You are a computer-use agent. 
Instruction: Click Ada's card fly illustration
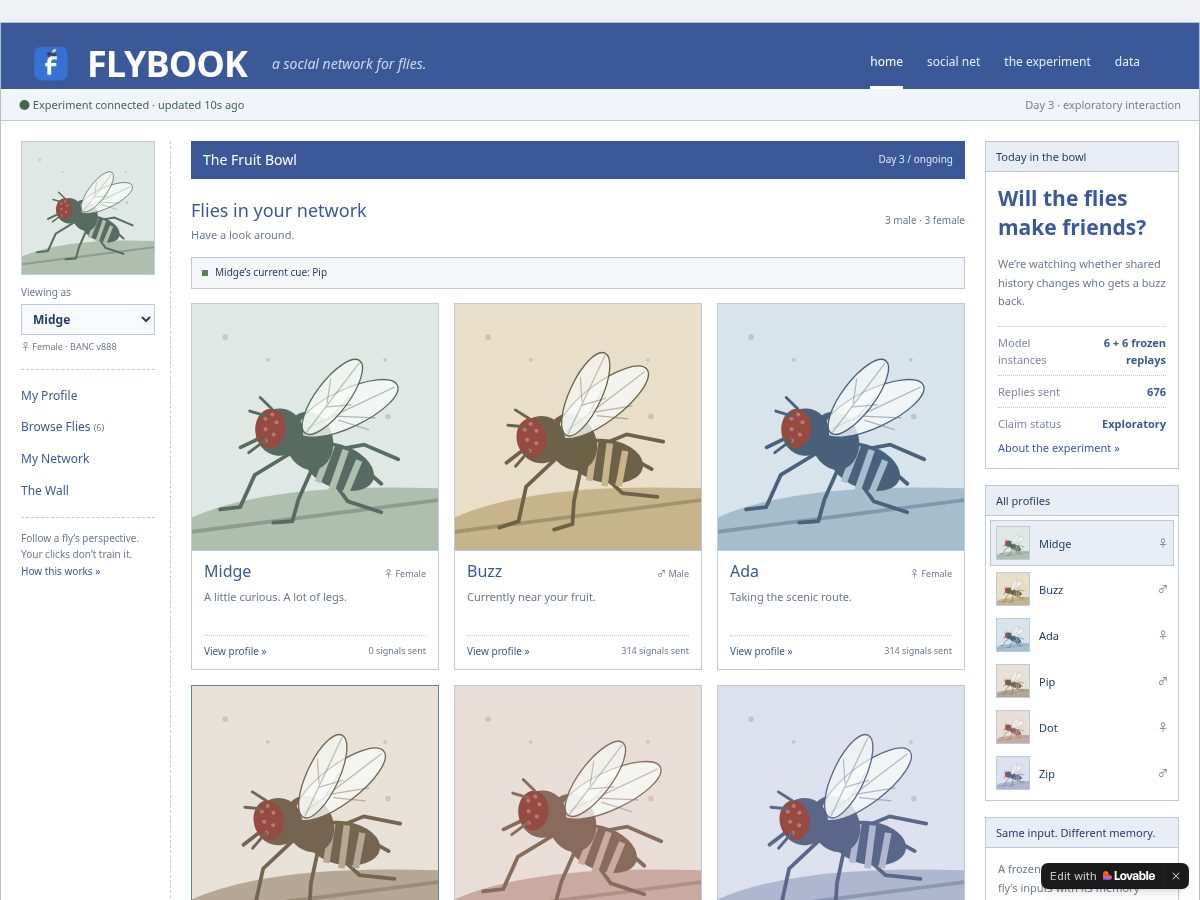[x=841, y=427]
